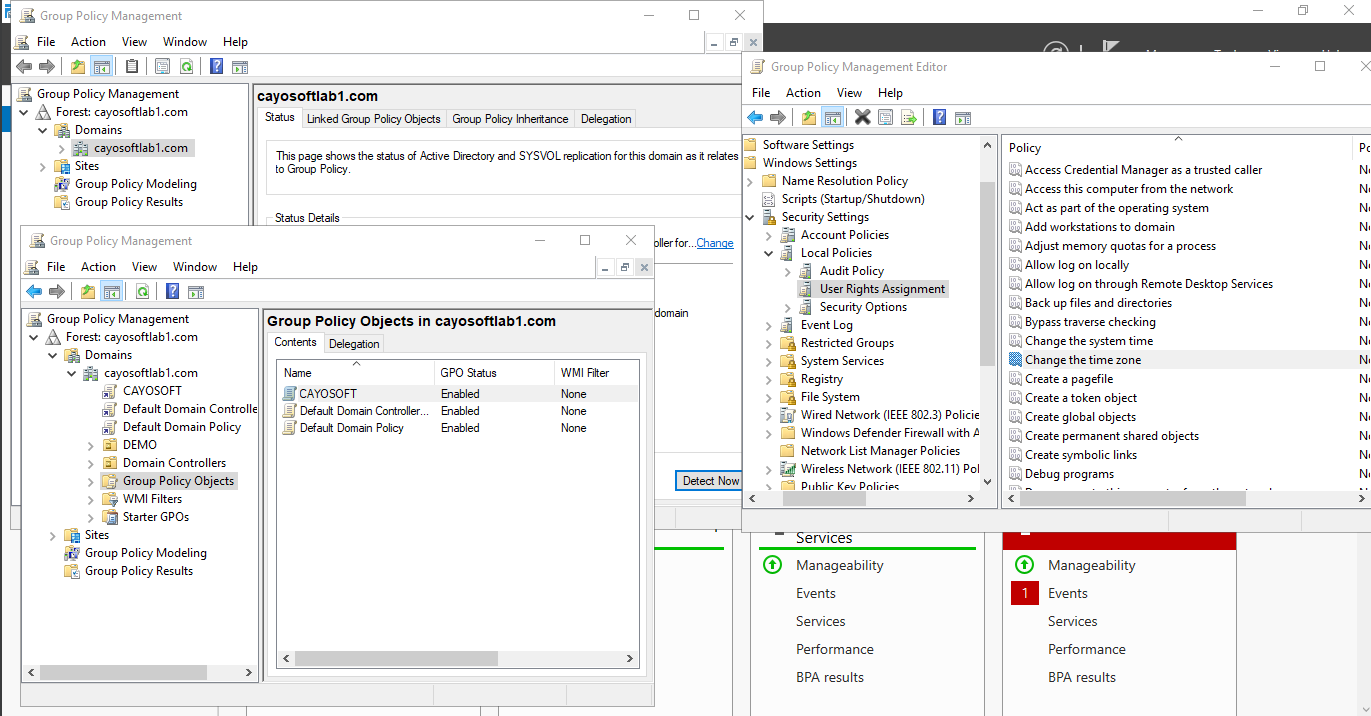Click the Delete (X) icon in Policy Editor toolbar
The height and width of the screenshot is (716, 1371).
[x=862, y=117]
